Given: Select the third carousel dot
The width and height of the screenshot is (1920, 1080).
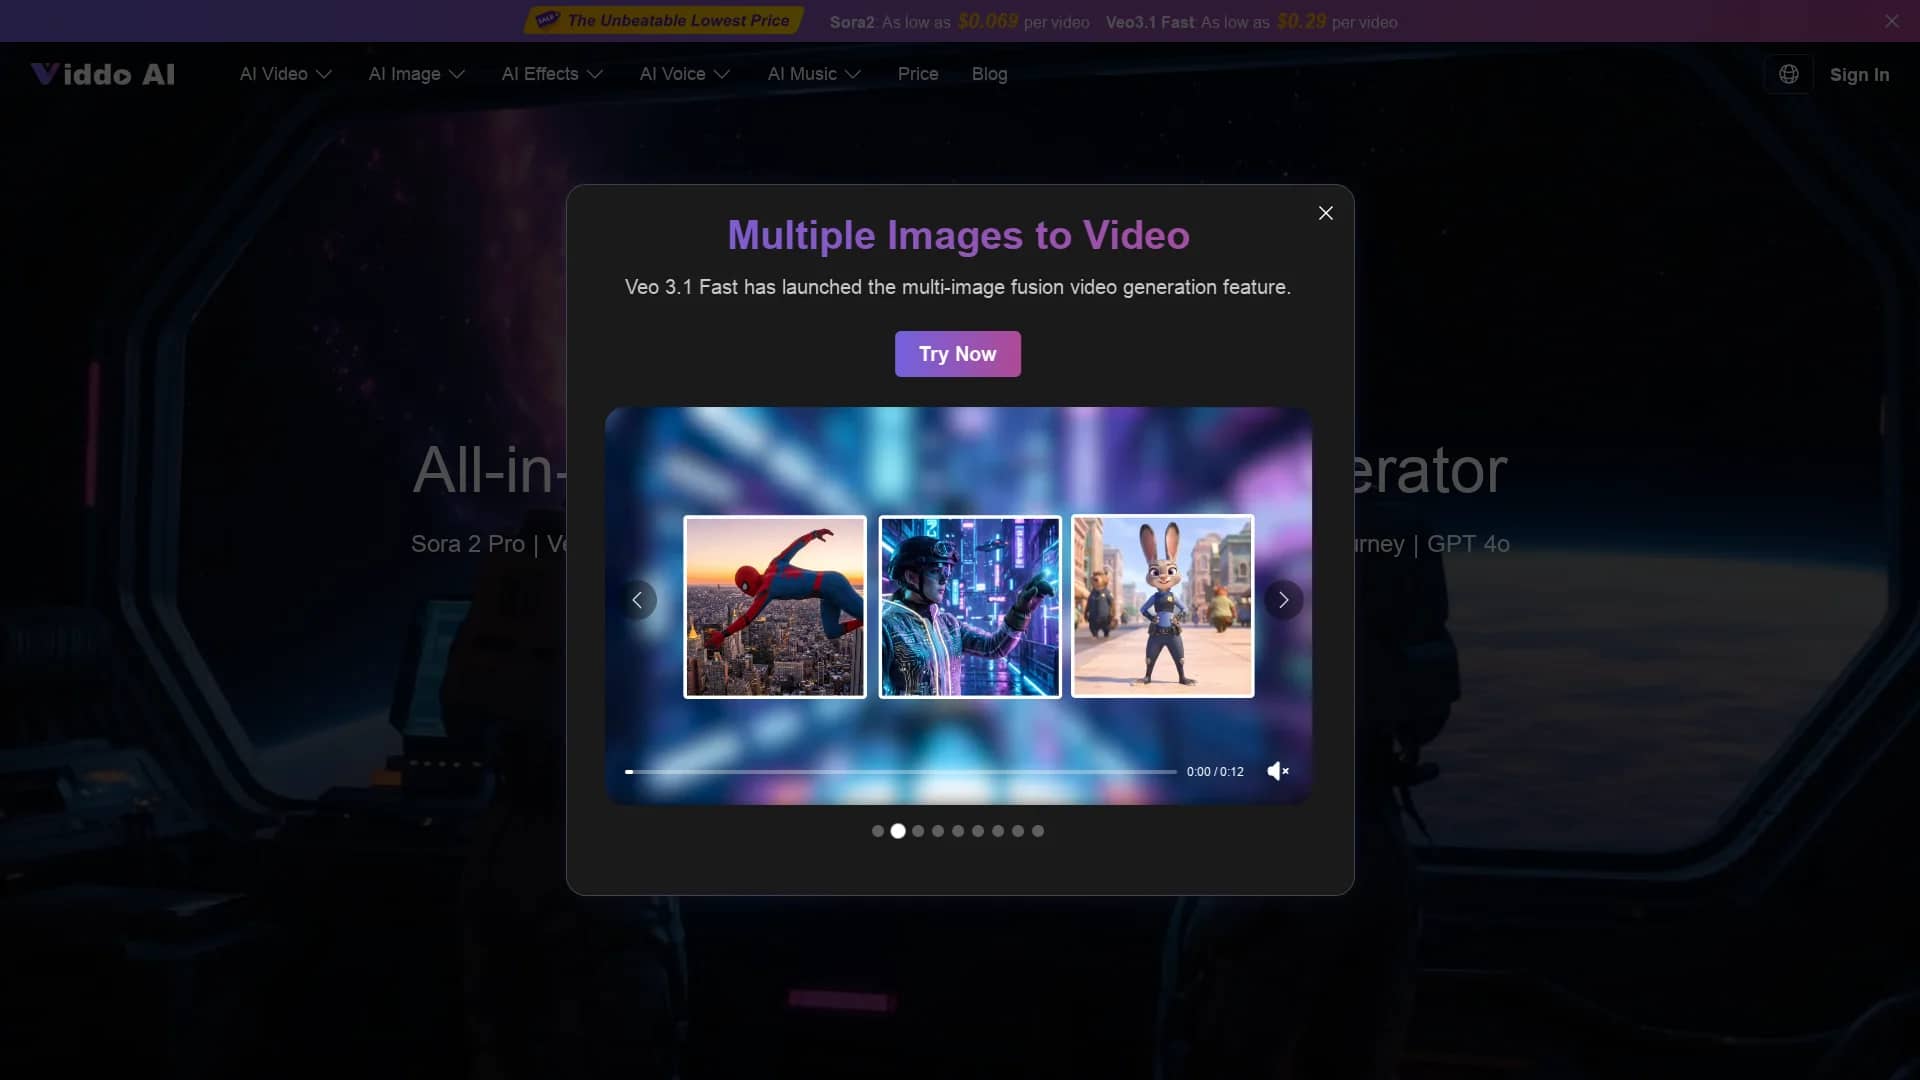Looking at the screenshot, I should (x=918, y=831).
